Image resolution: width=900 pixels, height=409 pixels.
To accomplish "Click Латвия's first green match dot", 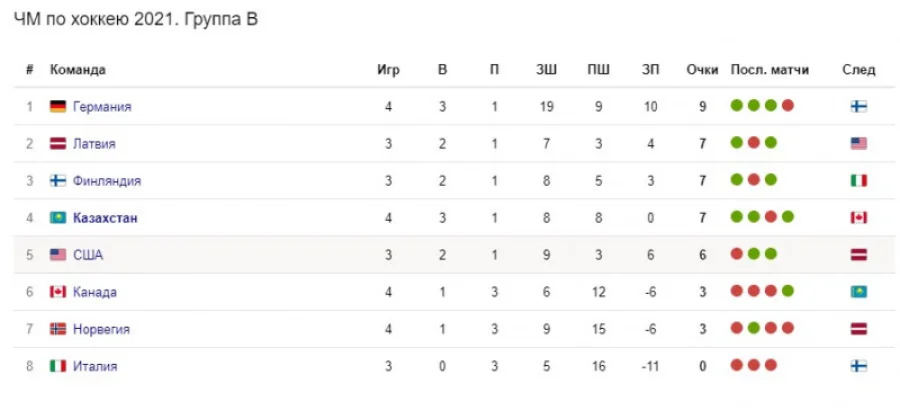I will pos(737,142).
